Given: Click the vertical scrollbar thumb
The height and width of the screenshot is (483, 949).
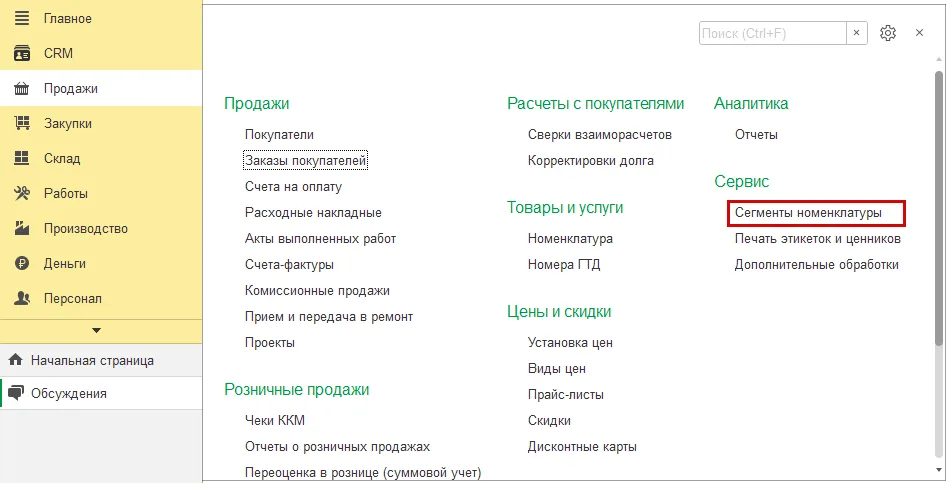Looking at the screenshot, I should pos(939,209).
